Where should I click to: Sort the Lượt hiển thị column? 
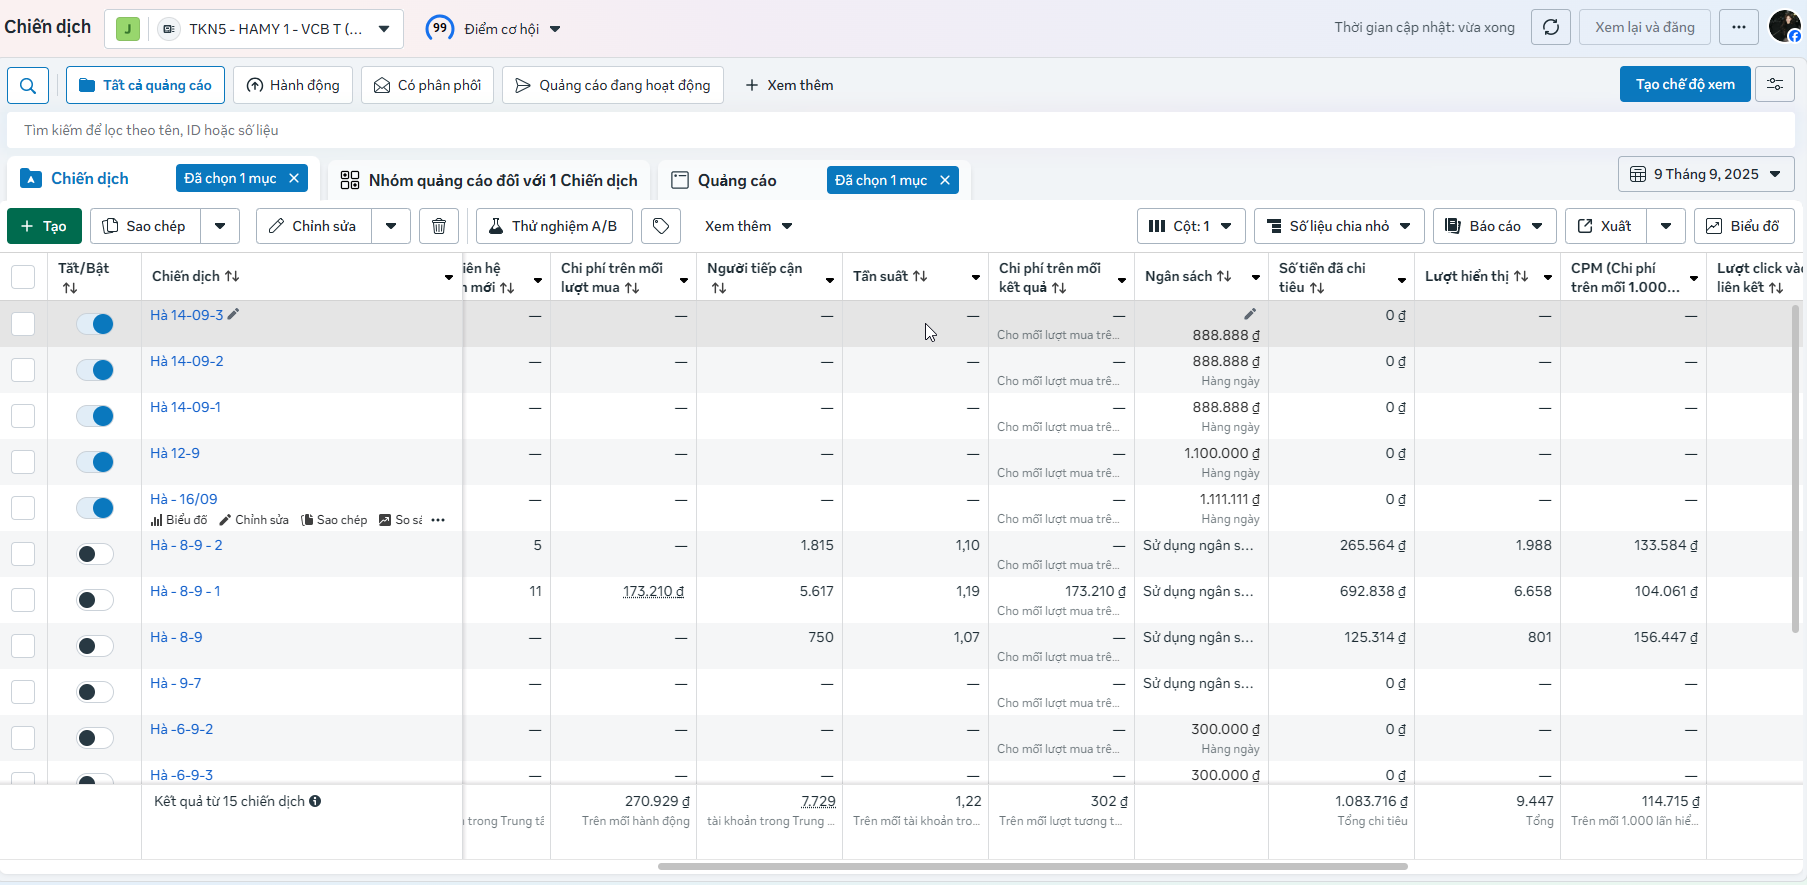pyautogui.click(x=1521, y=276)
